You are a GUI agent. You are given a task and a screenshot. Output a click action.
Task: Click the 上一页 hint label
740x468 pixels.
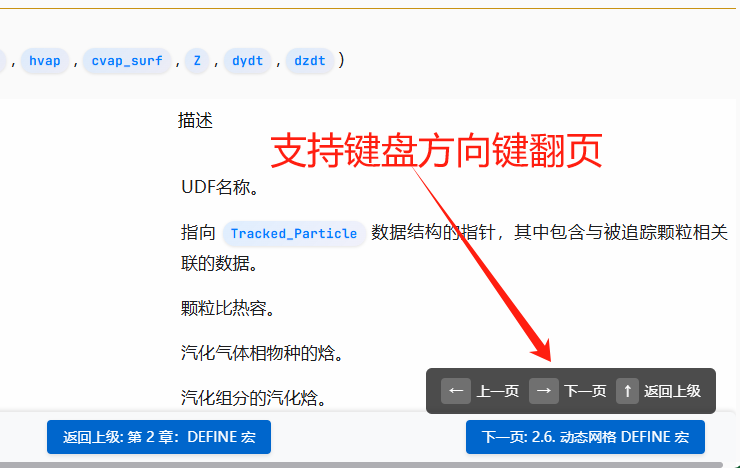[x=497, y=391]
